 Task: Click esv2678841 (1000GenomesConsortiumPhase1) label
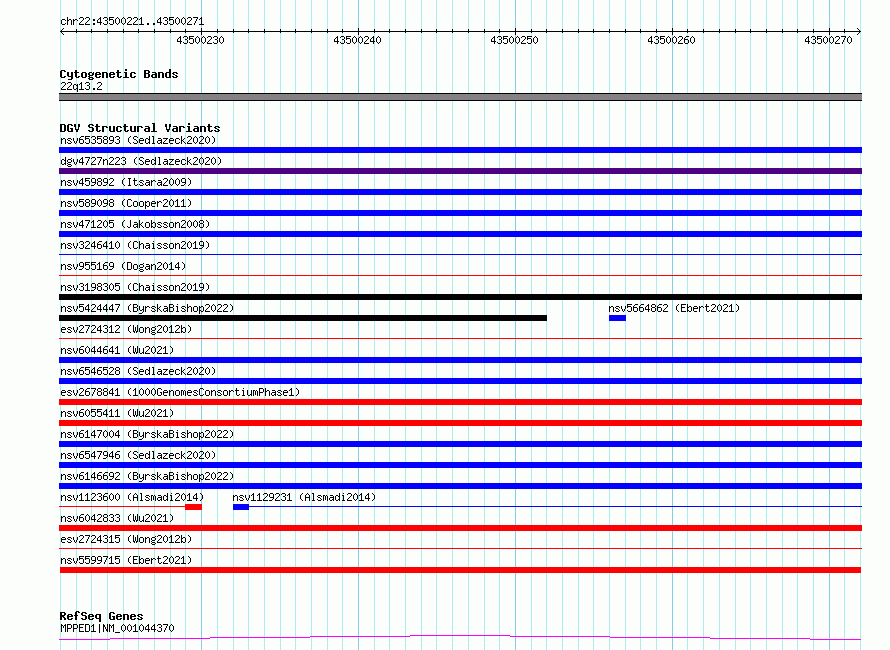180,392
